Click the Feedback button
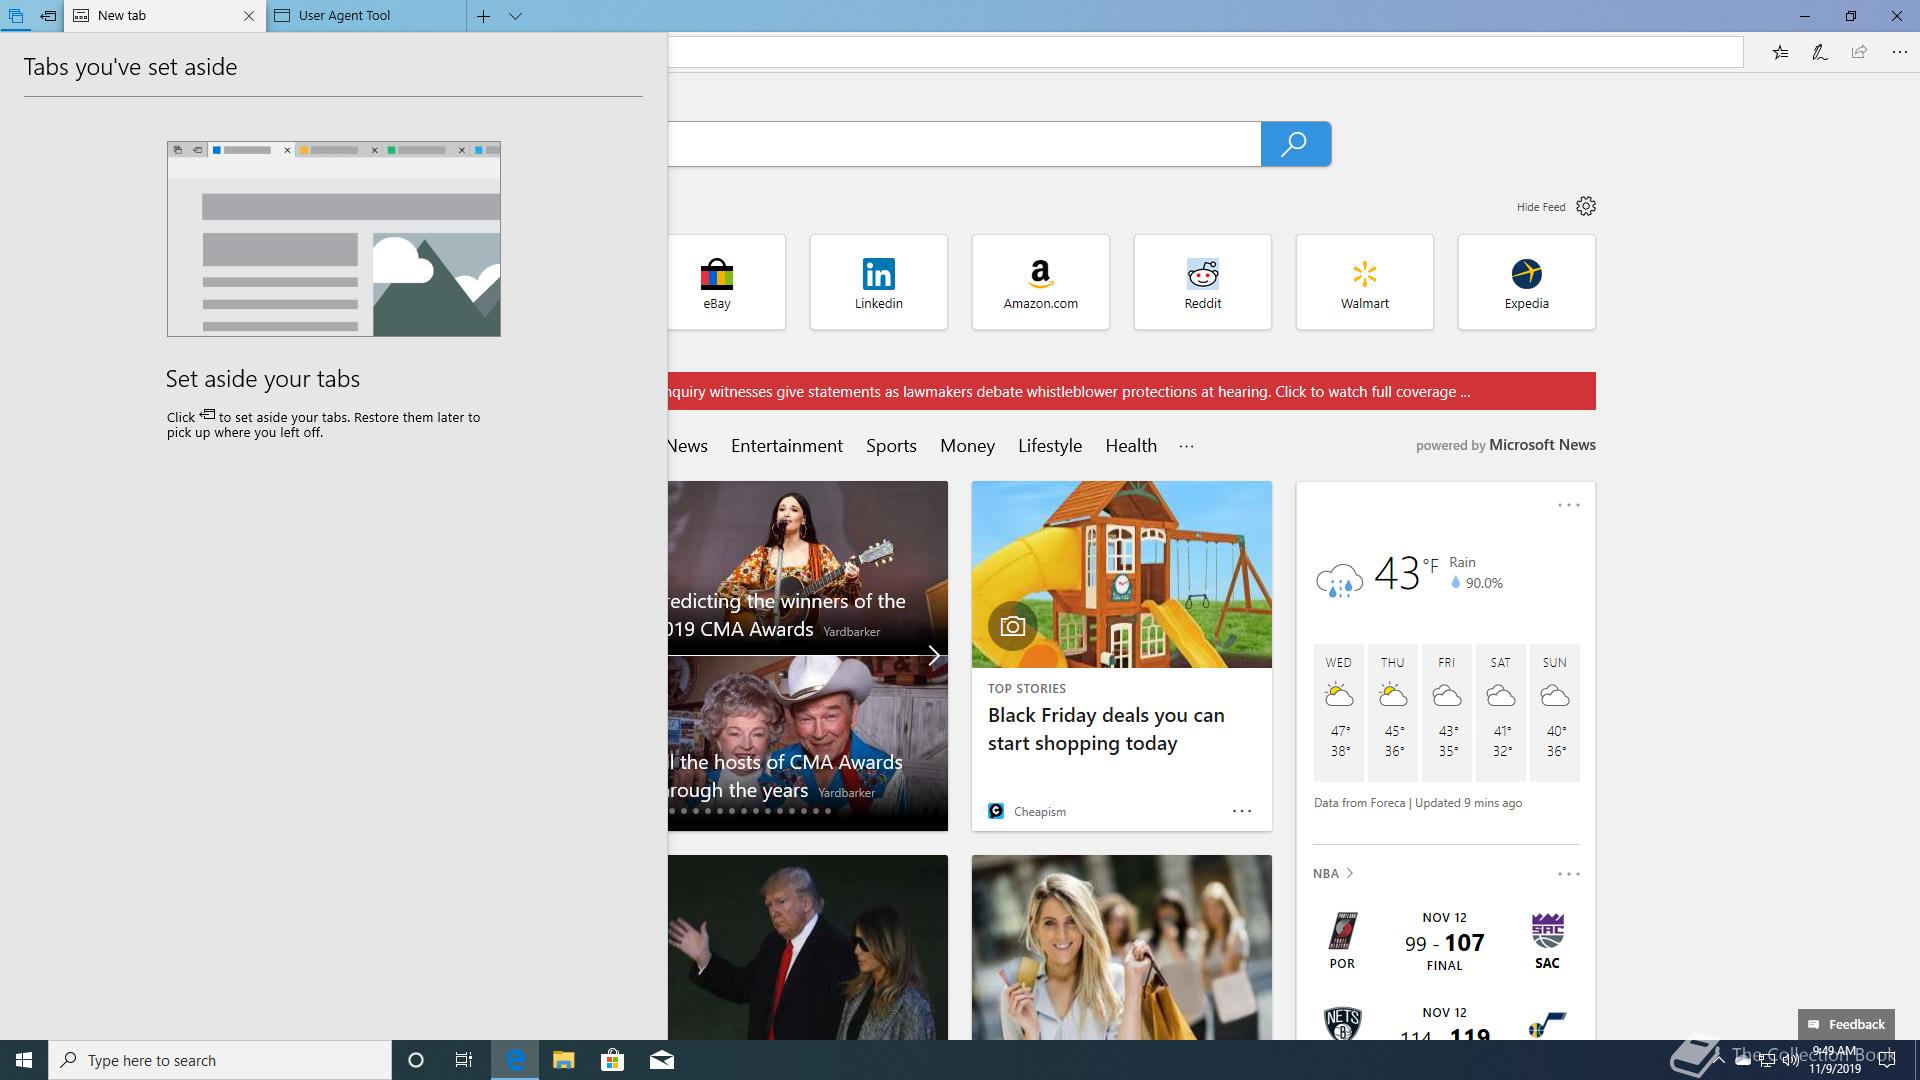The height and width of the screenshot is (1080, 1920). point(1846,1024)
